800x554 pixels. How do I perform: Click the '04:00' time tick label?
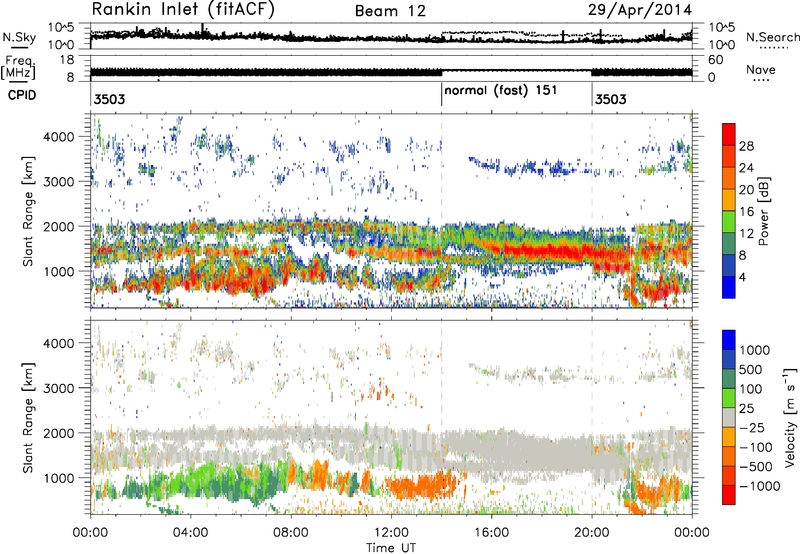point(190,533)
